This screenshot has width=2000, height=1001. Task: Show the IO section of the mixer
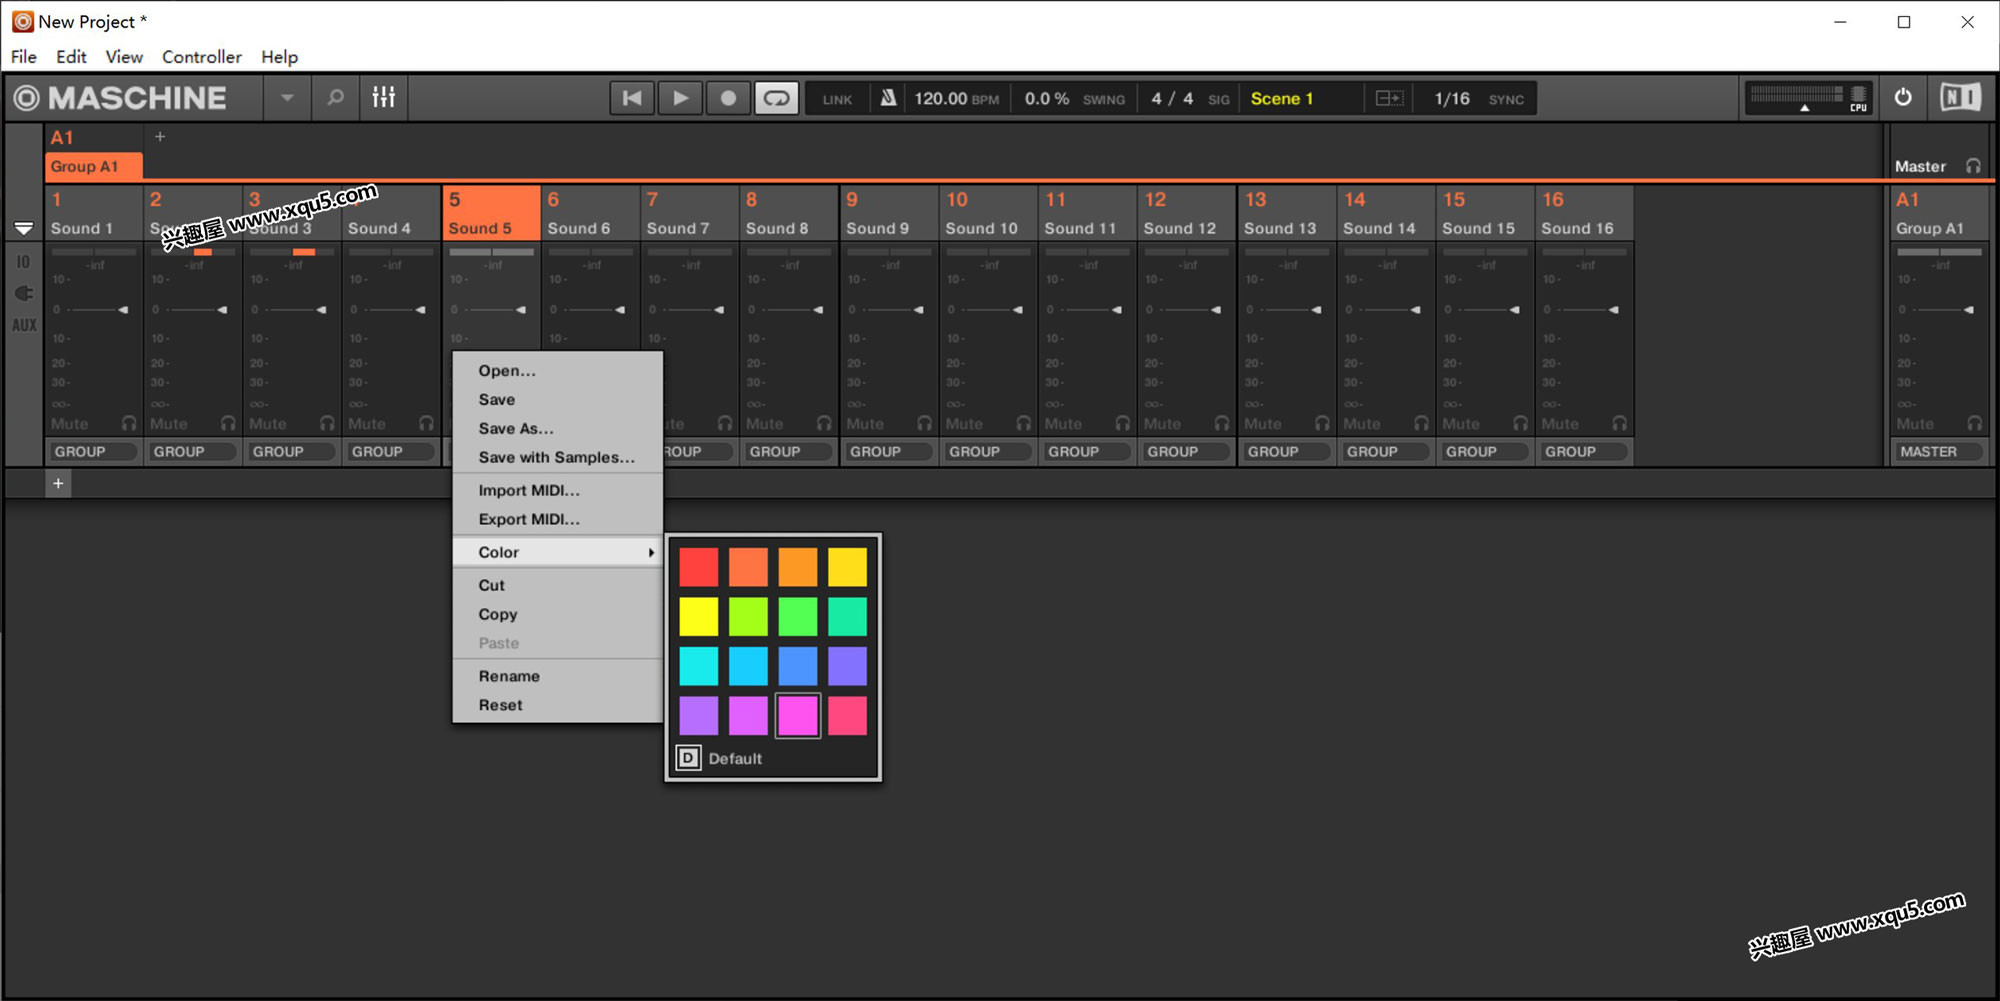[x=24, y=262]
